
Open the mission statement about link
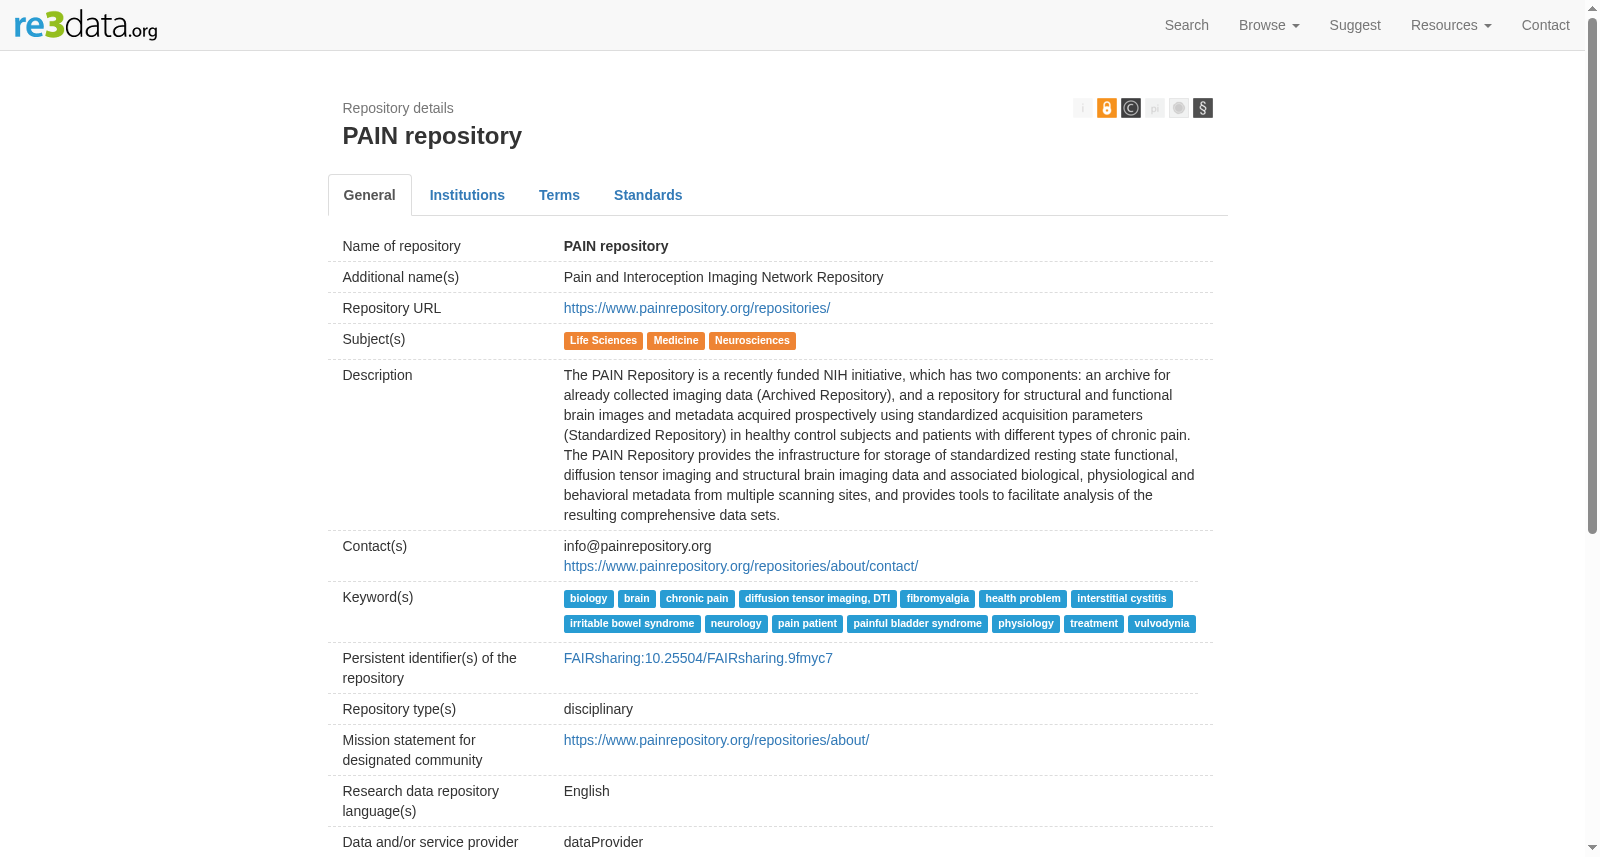(716, 740)
